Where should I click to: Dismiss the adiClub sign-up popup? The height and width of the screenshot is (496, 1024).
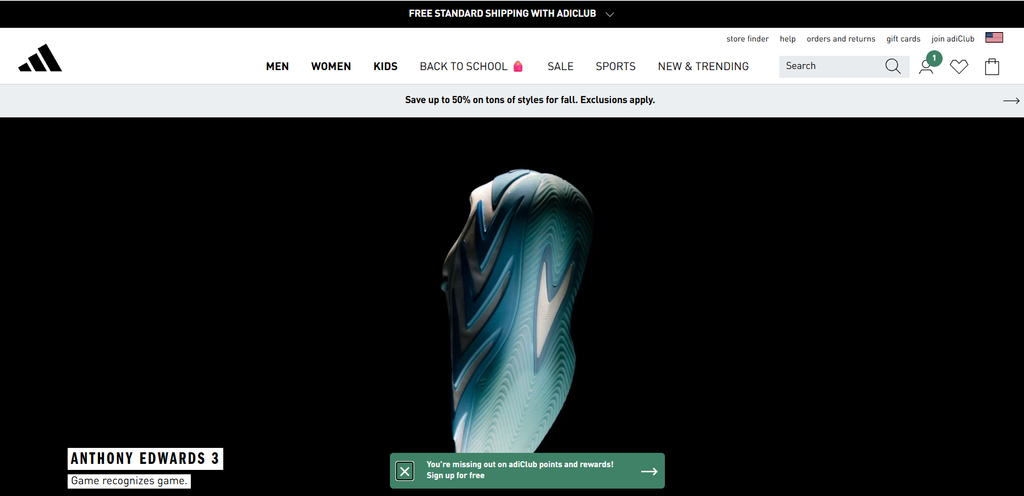click(x=405, y=471)
